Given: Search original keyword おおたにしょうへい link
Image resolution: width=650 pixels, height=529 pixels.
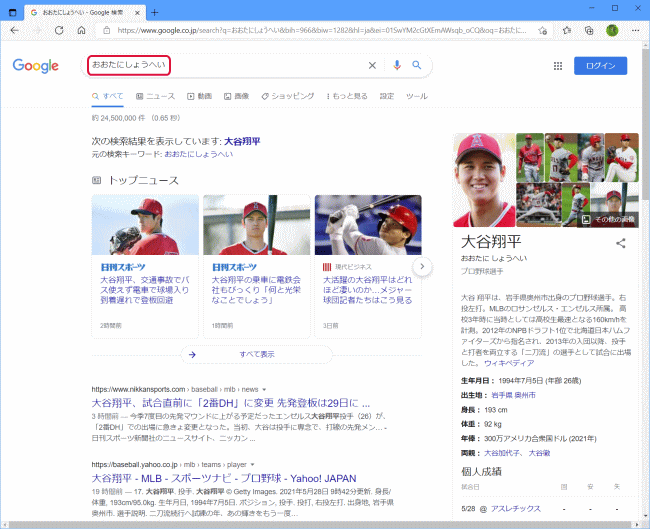Looking at the screenshot, I should click(199, 154).
